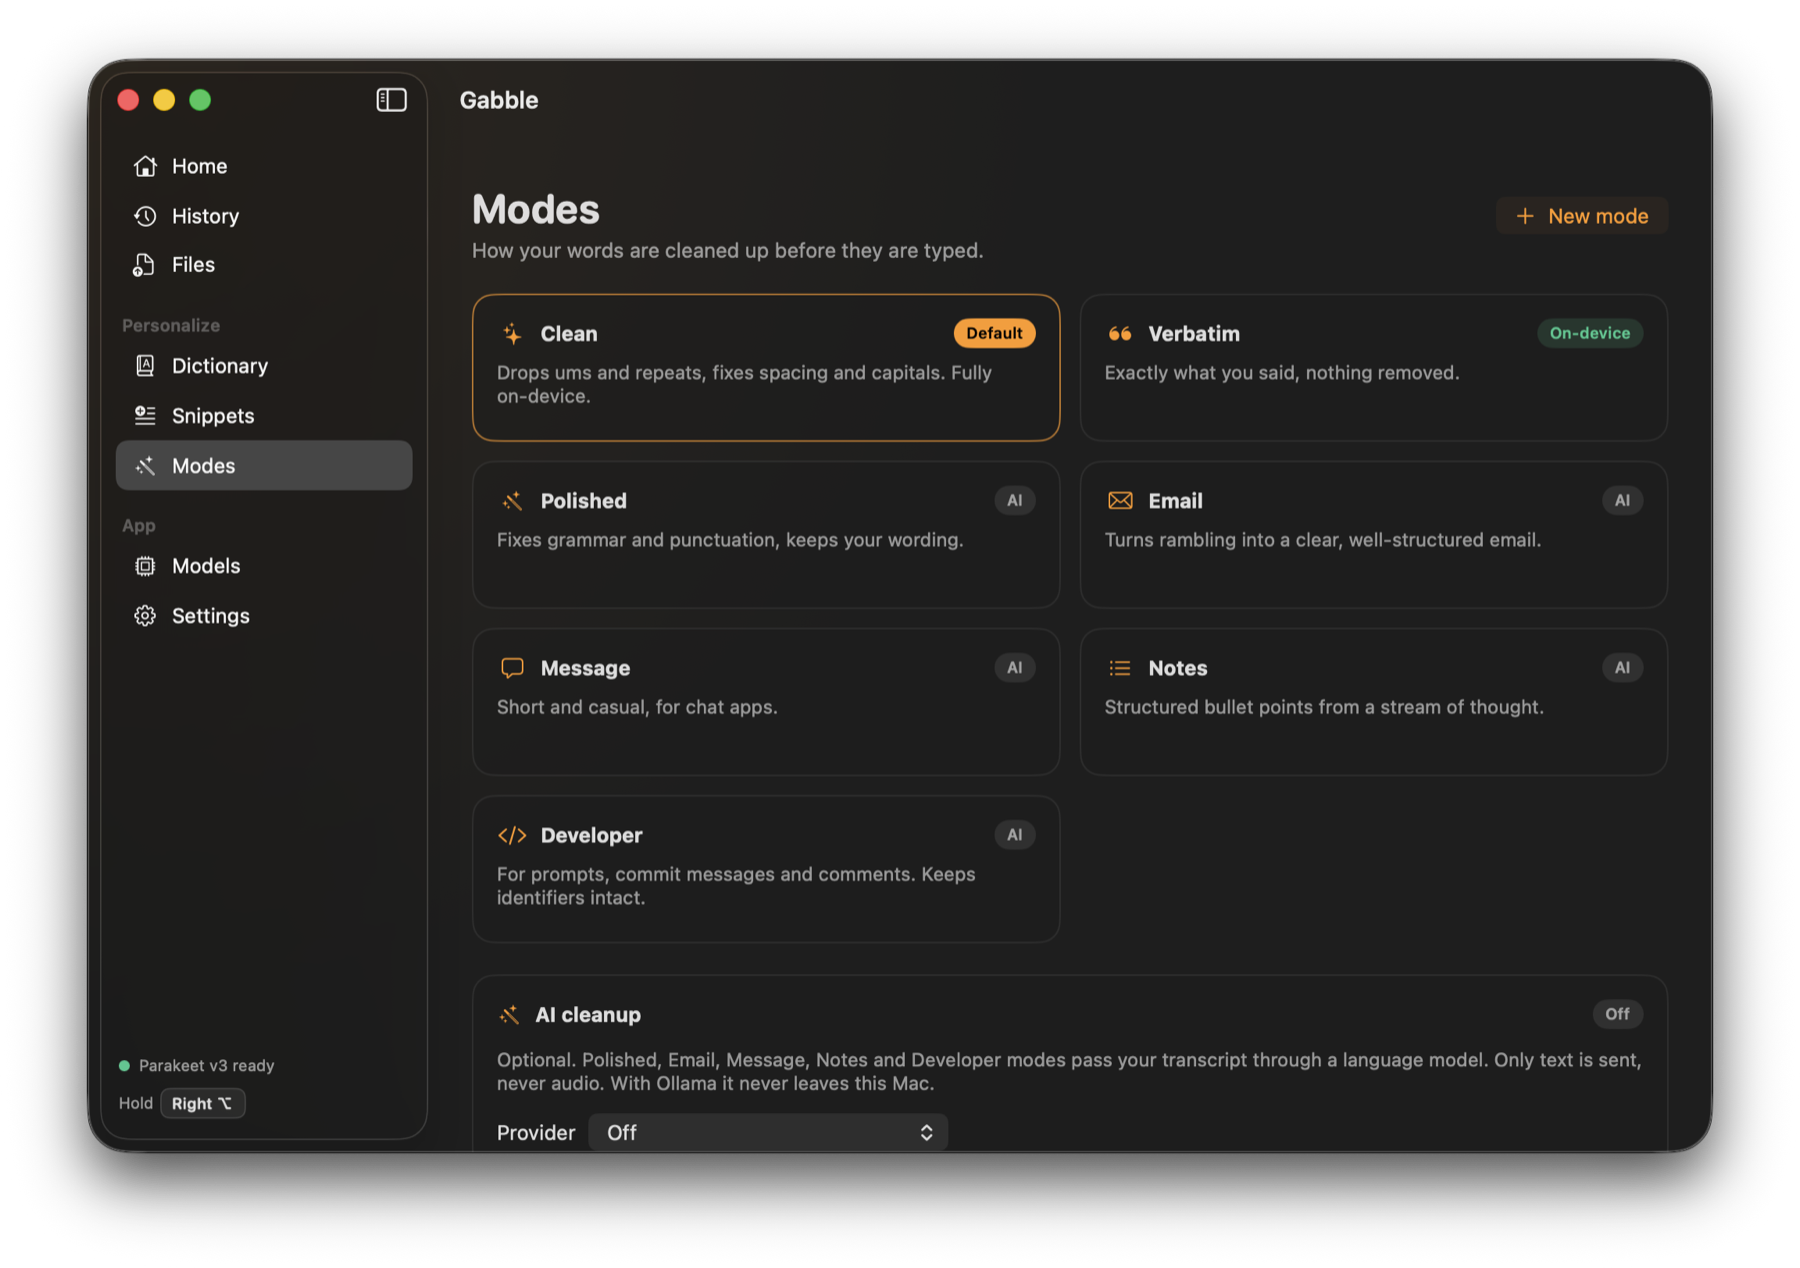Open the Provider dropdown set to Off
The height and width of the screenshot is (1268, 1800).
(768, 1132)
